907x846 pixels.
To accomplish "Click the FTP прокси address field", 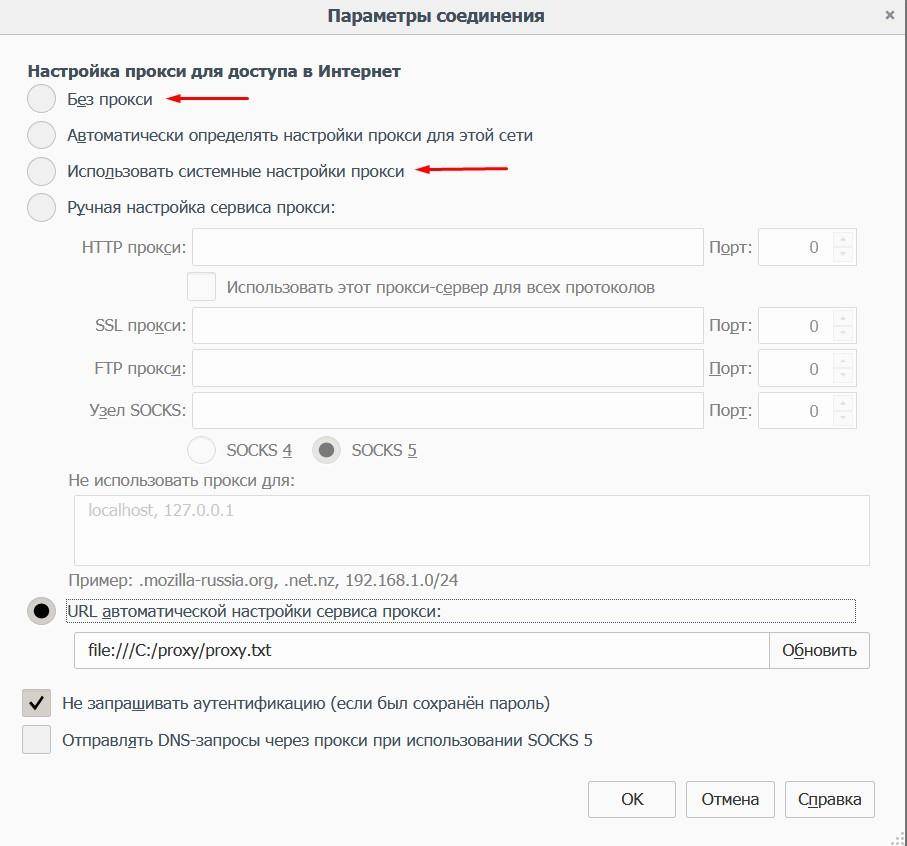I will pos(447,369).
